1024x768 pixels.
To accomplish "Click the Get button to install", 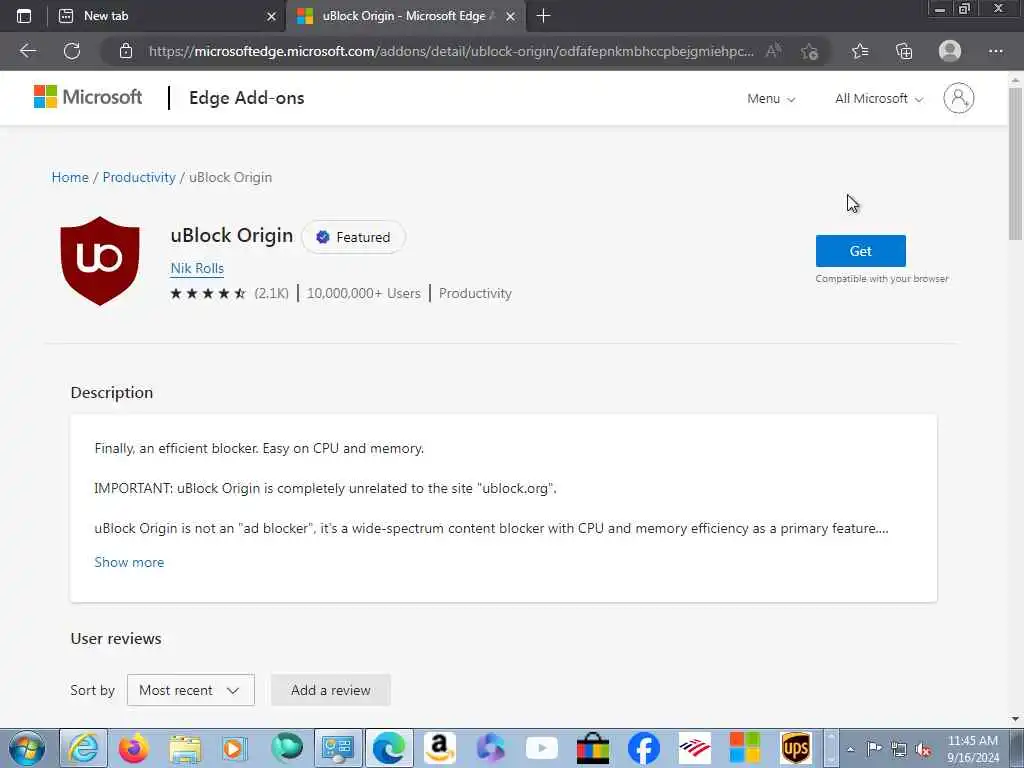I will point(860,251).
